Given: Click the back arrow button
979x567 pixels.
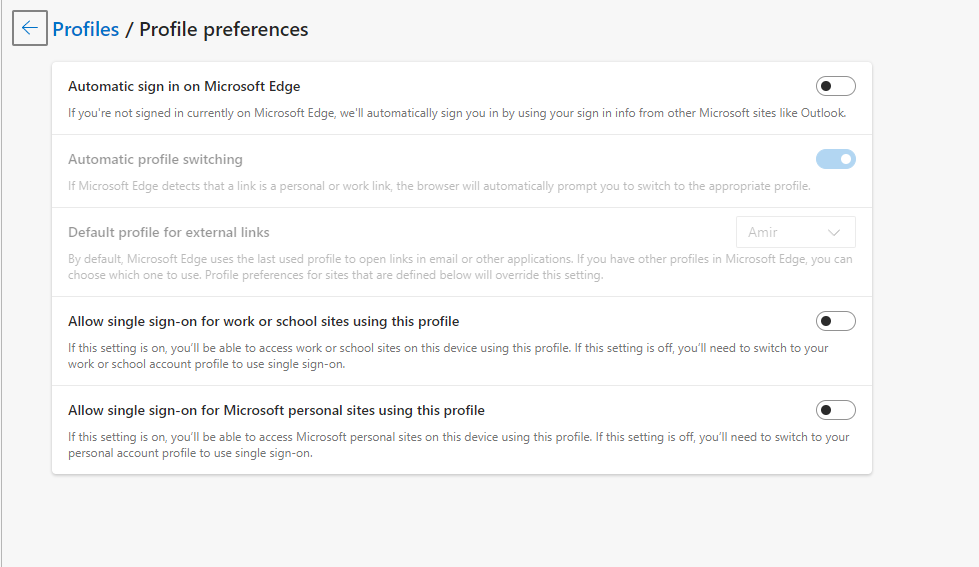Looking at the screenshot, I should 29,28.
